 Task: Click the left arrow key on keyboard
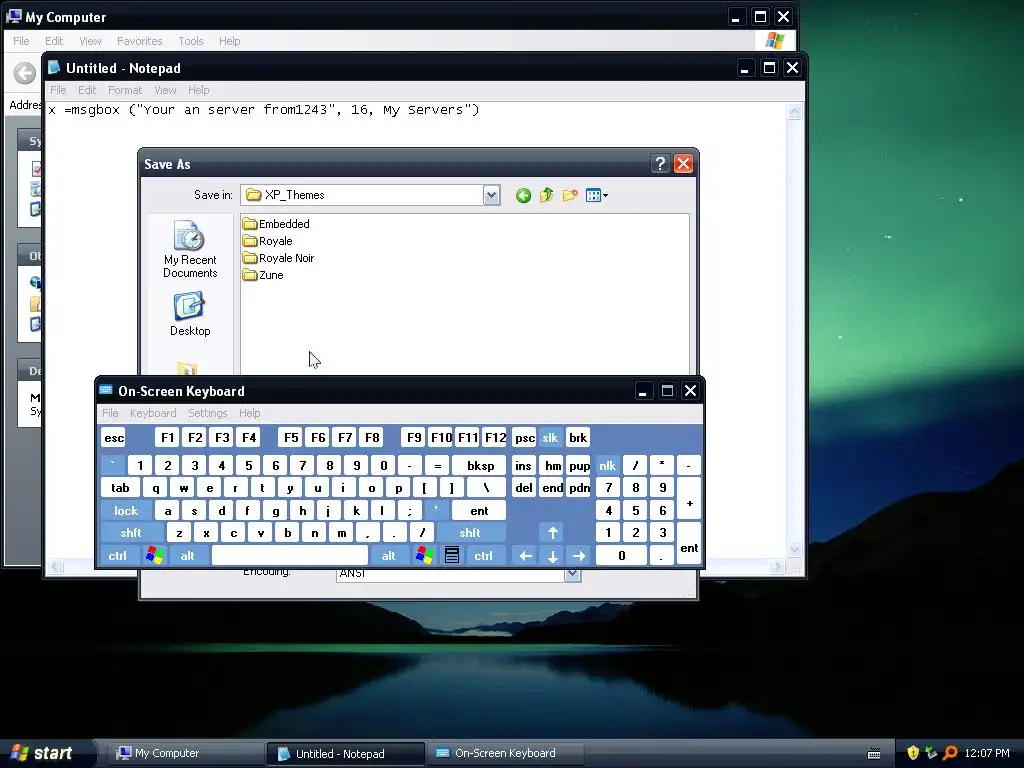pyautogui.click(x=525, y=556)
